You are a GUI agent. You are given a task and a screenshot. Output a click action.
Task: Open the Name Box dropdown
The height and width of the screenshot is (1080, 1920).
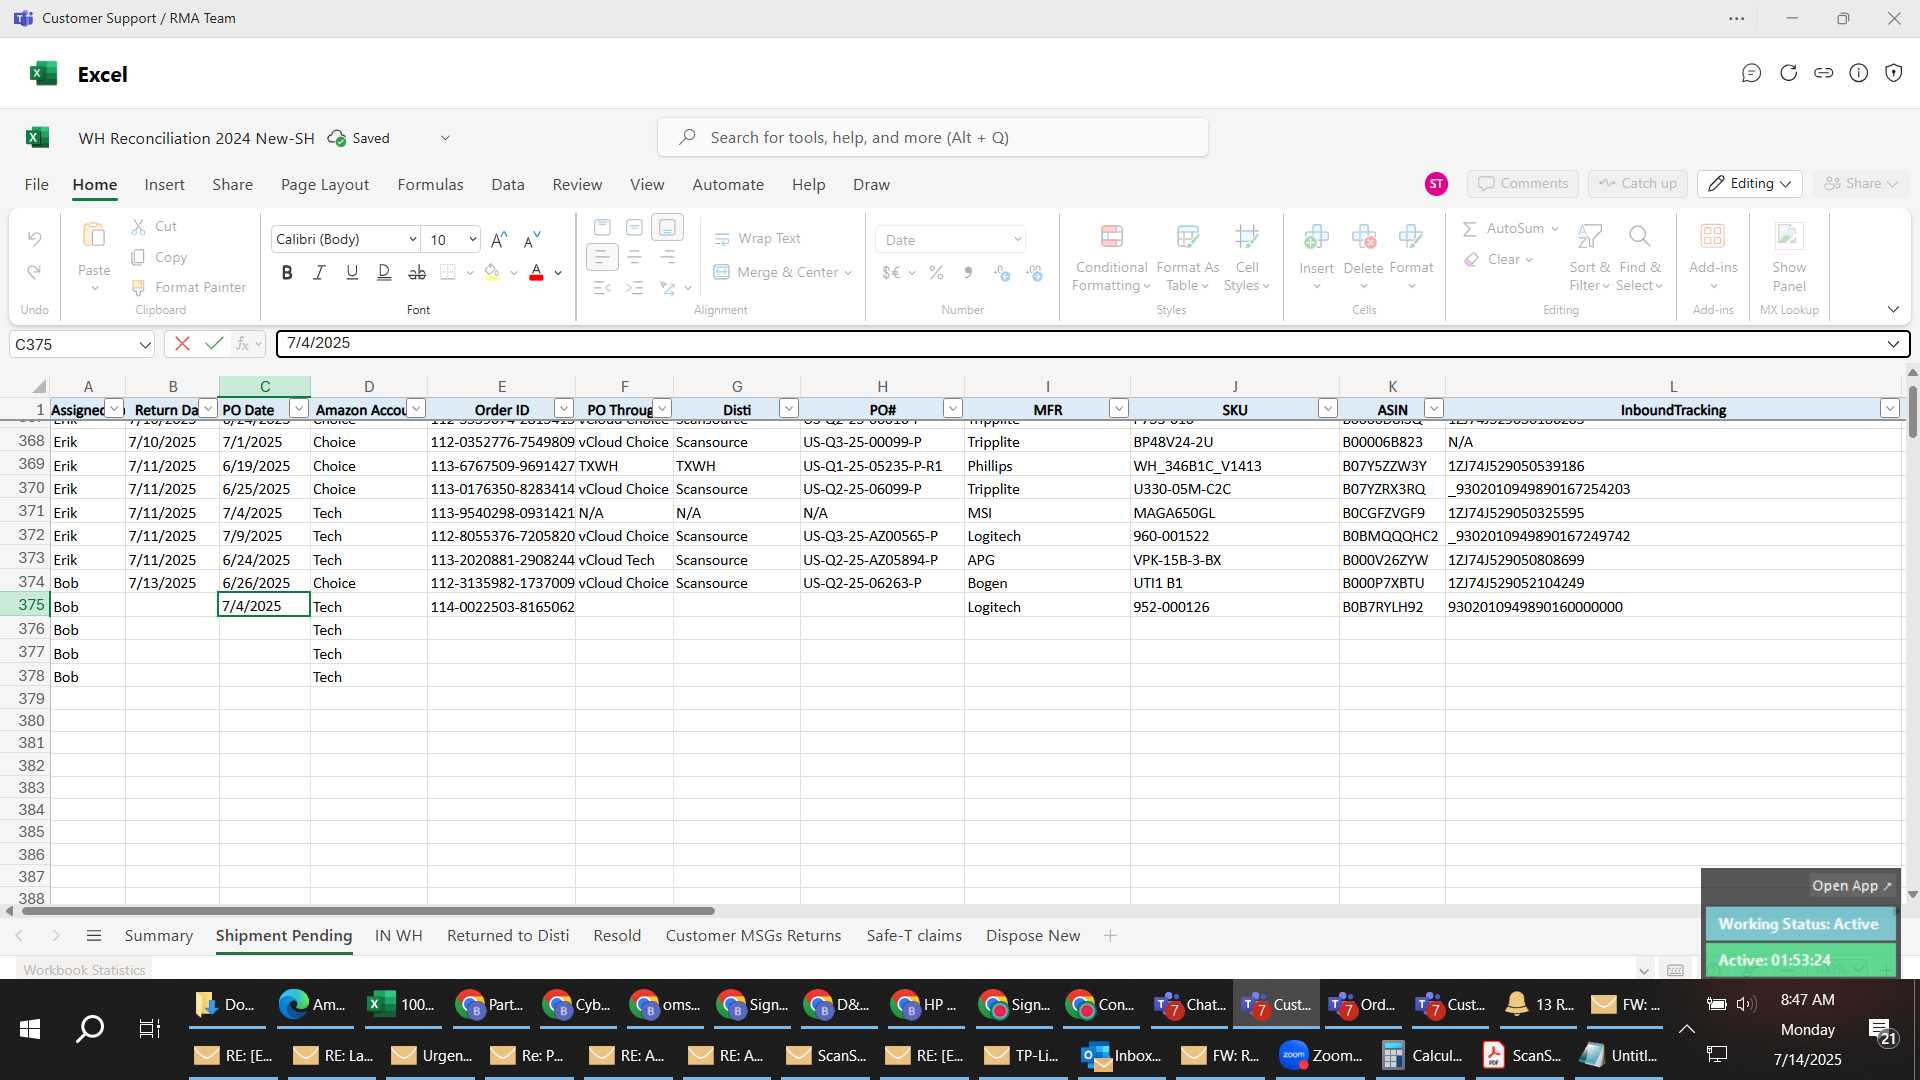(x=145, y=345)
